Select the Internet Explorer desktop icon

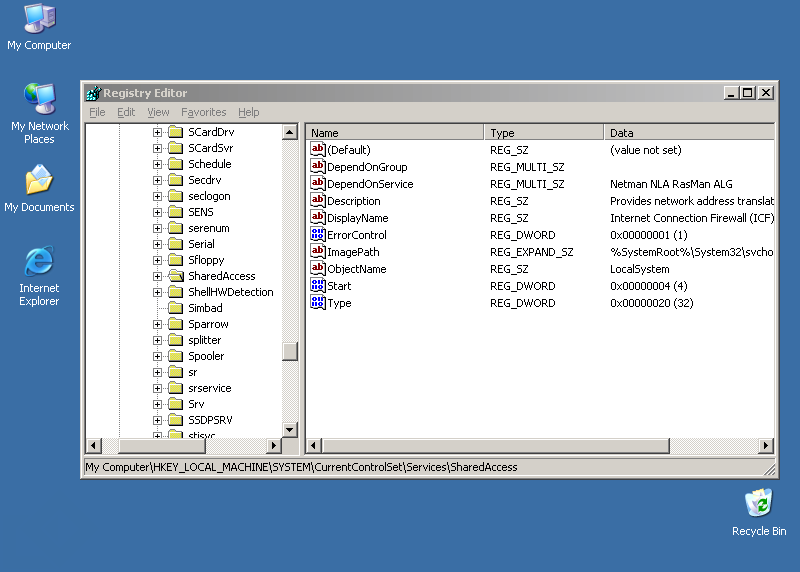click(x=39, y=276)
